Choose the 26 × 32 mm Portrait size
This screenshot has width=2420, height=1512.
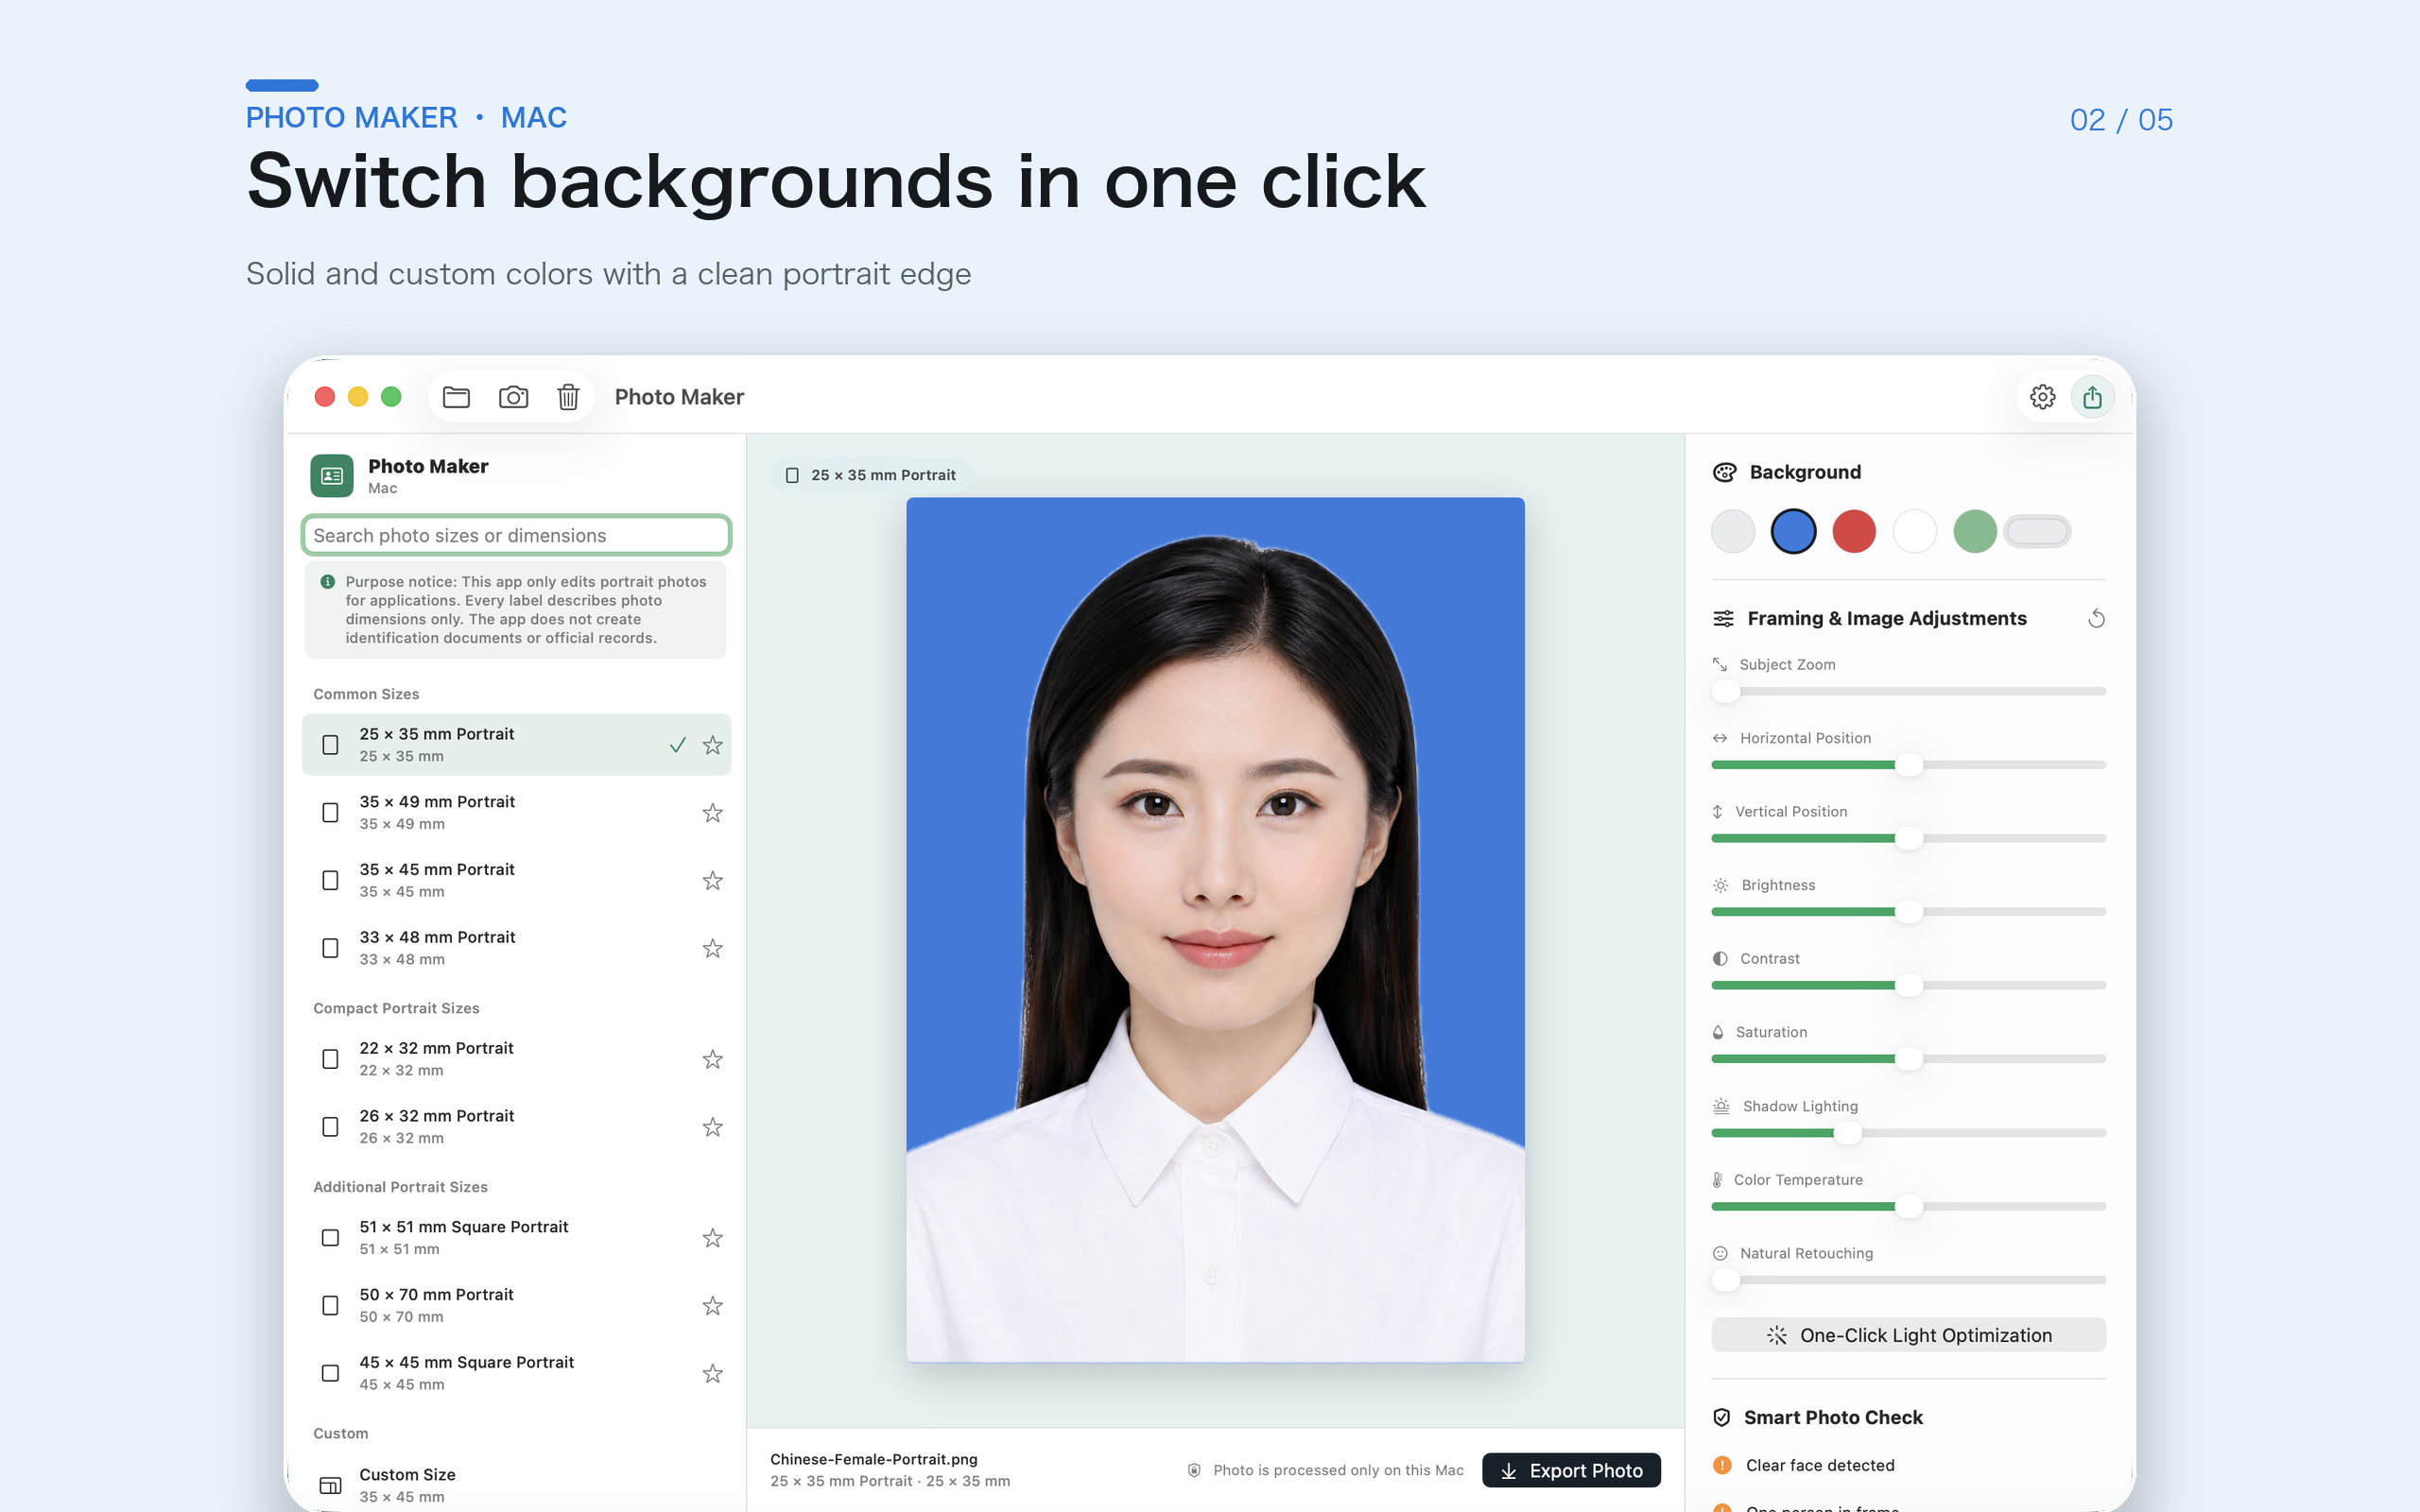pos(516,1127)
